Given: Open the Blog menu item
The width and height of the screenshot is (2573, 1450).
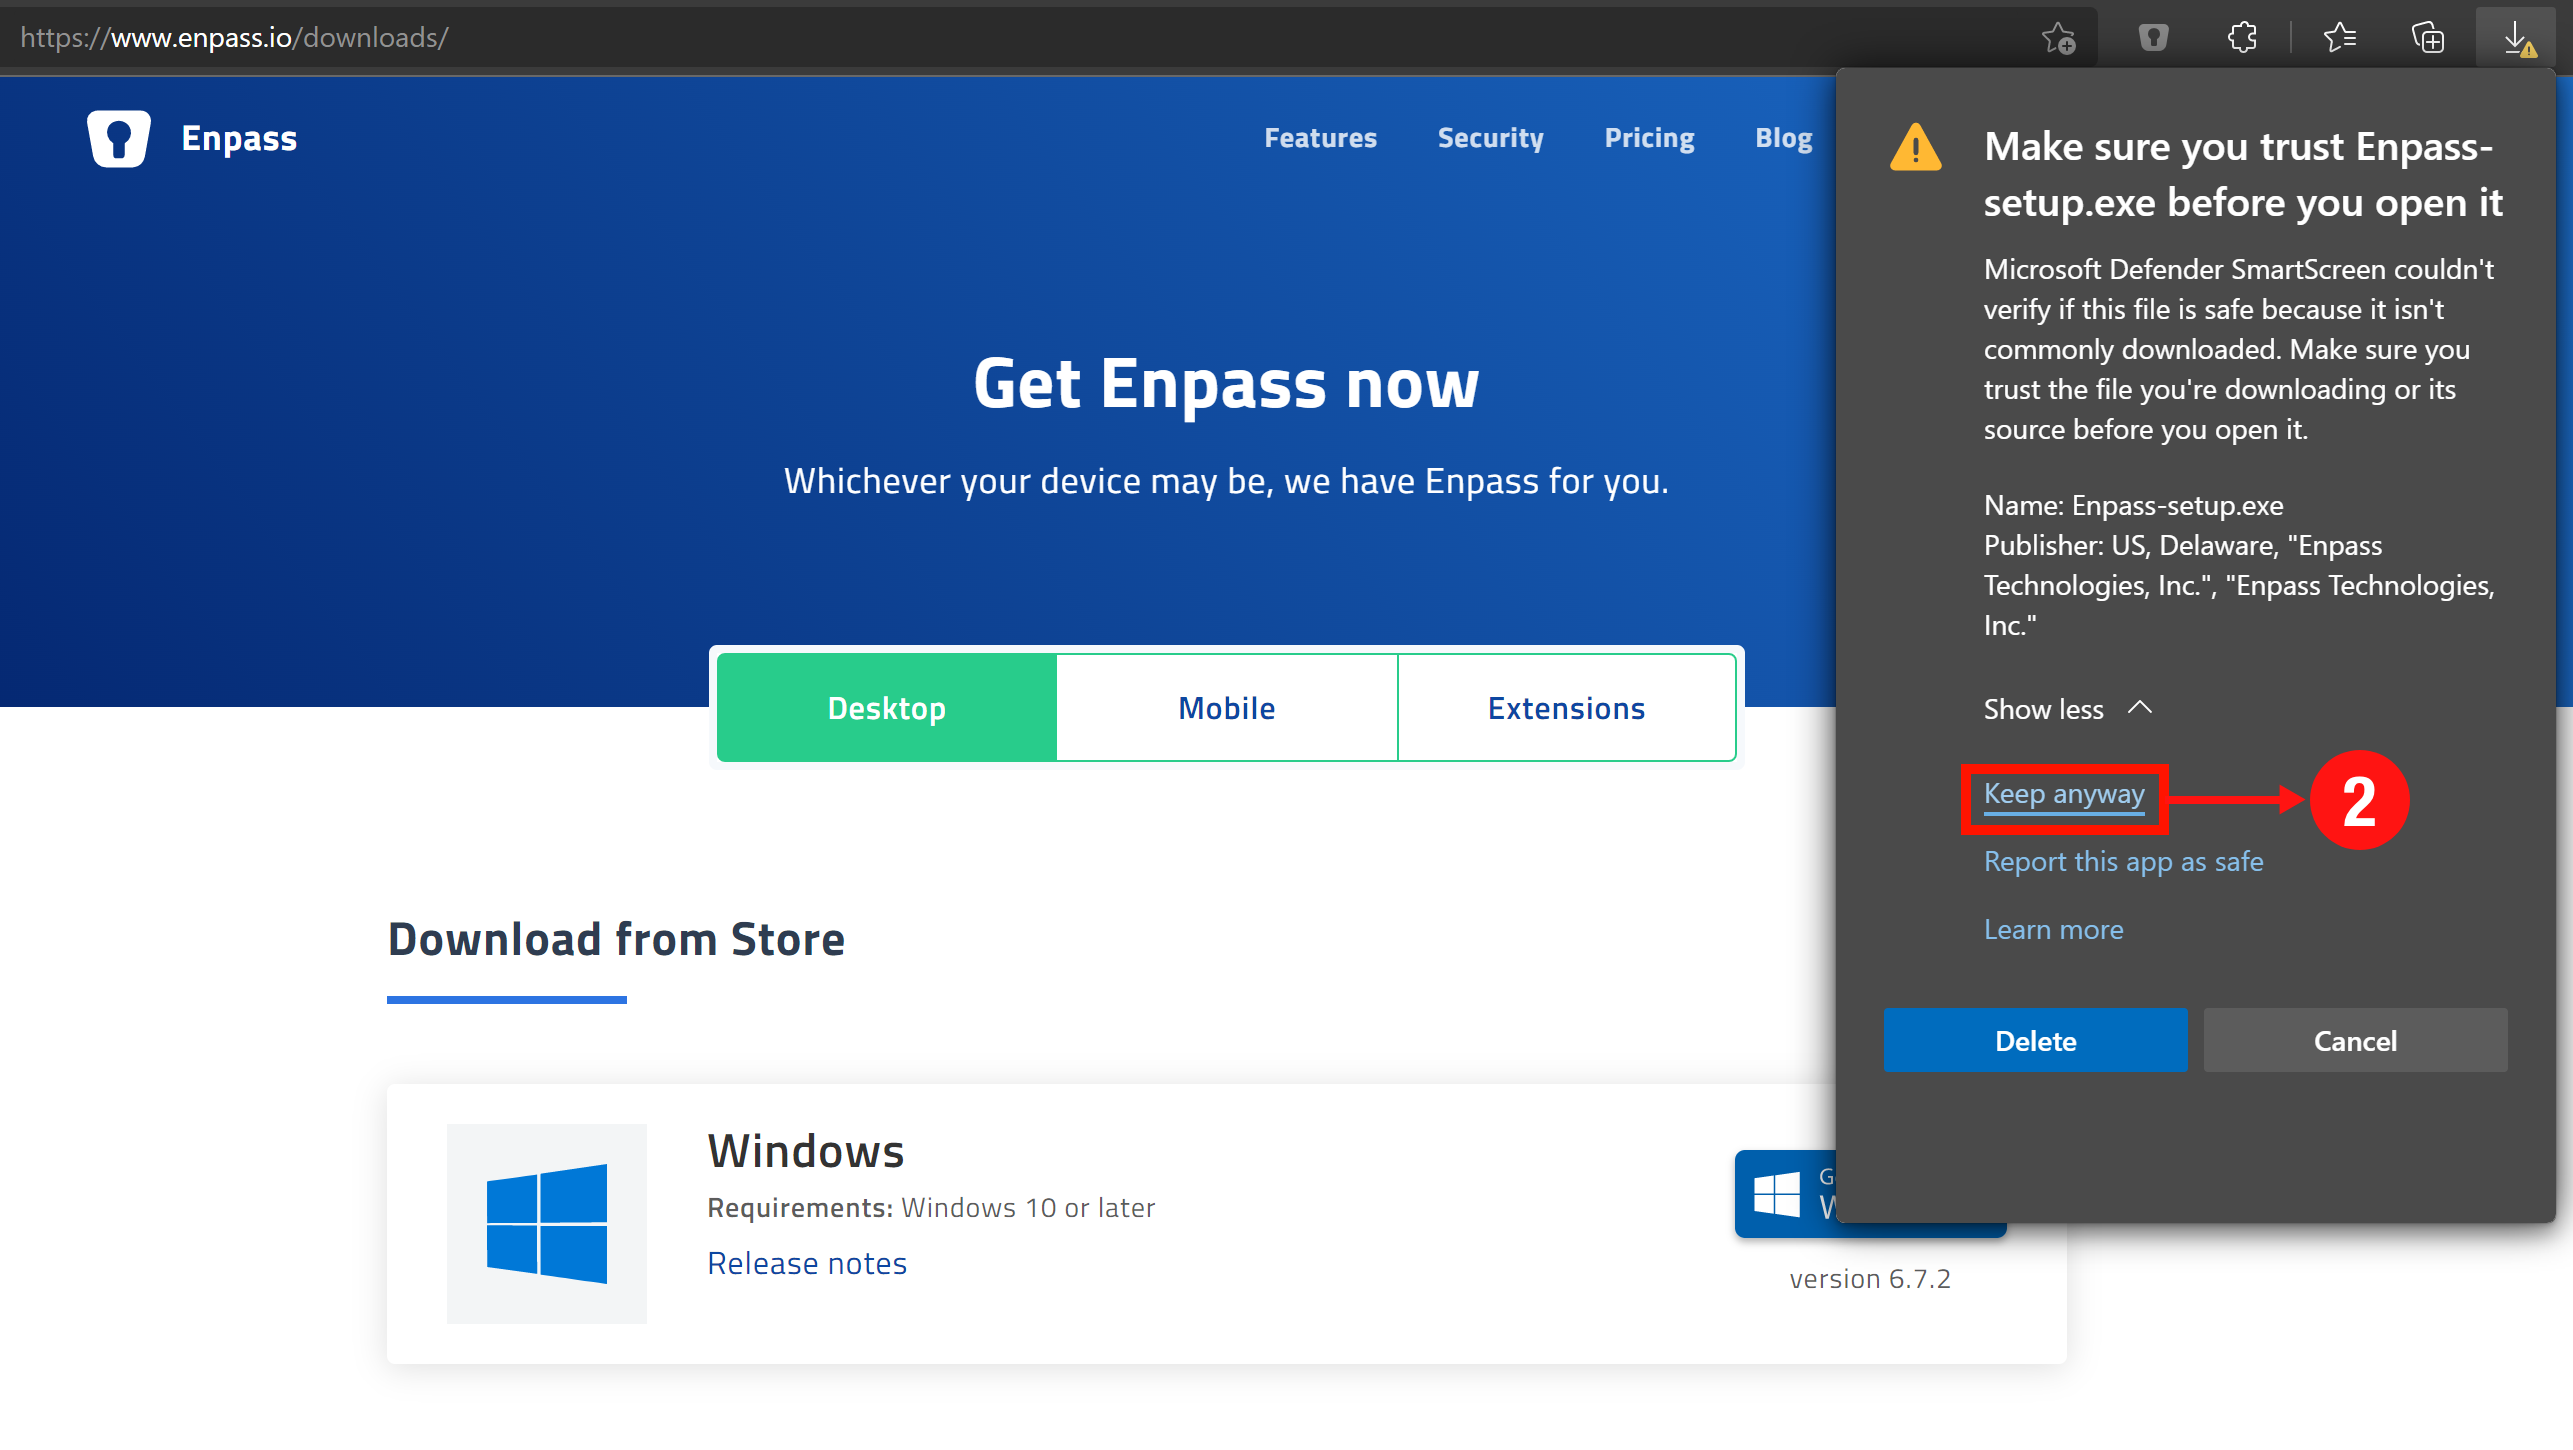Looking at the screenshot, I should coord(1784,138).
